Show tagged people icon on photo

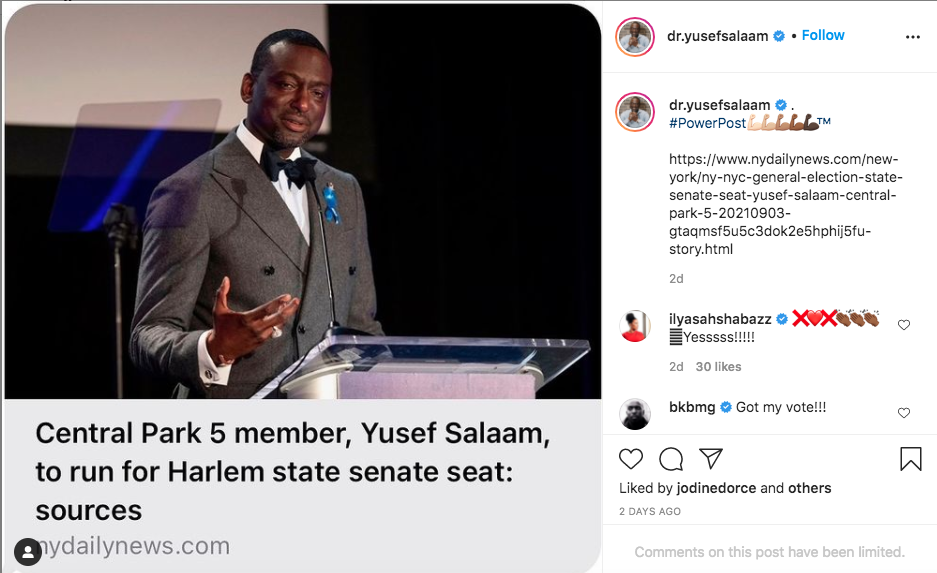point(27,551)
